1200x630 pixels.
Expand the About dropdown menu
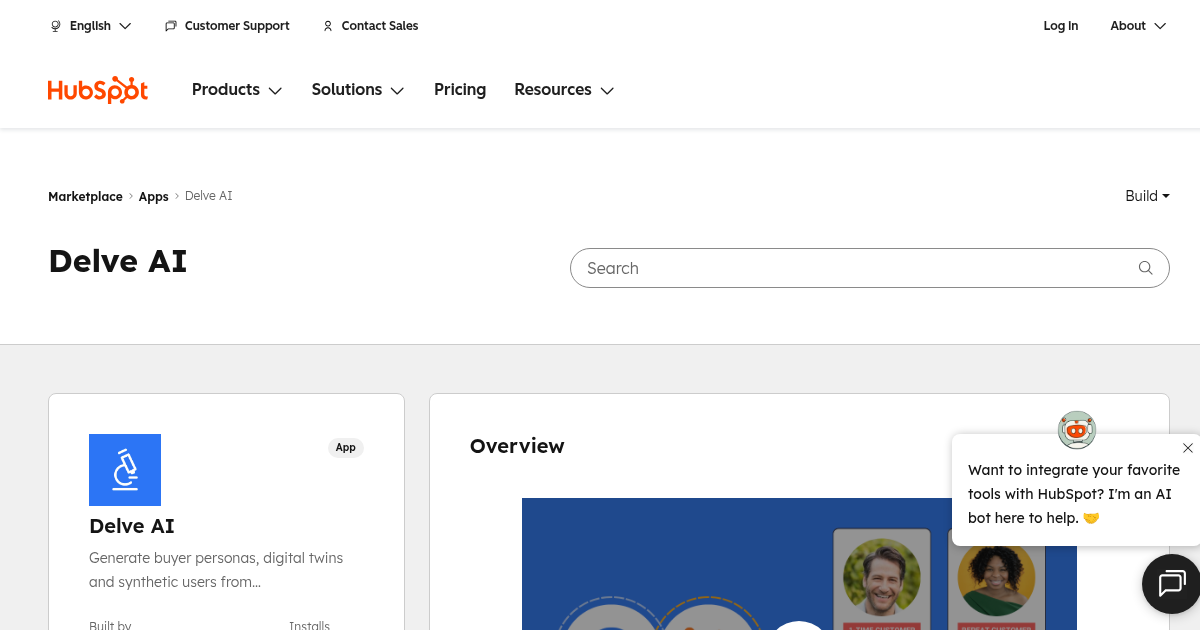click(x=1138, y=26)
